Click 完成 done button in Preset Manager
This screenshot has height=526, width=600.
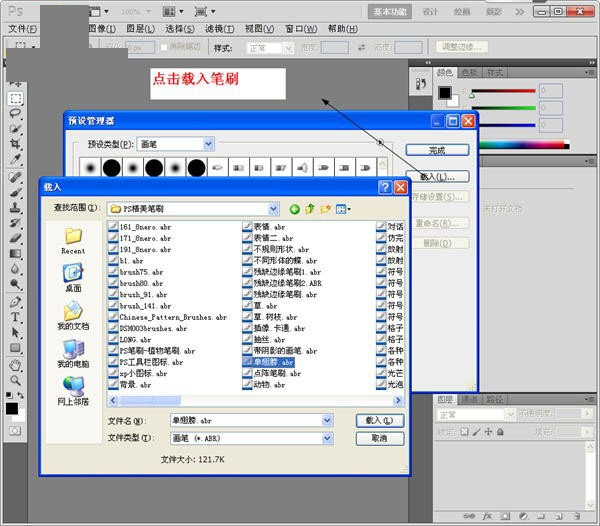pos(437,150)
